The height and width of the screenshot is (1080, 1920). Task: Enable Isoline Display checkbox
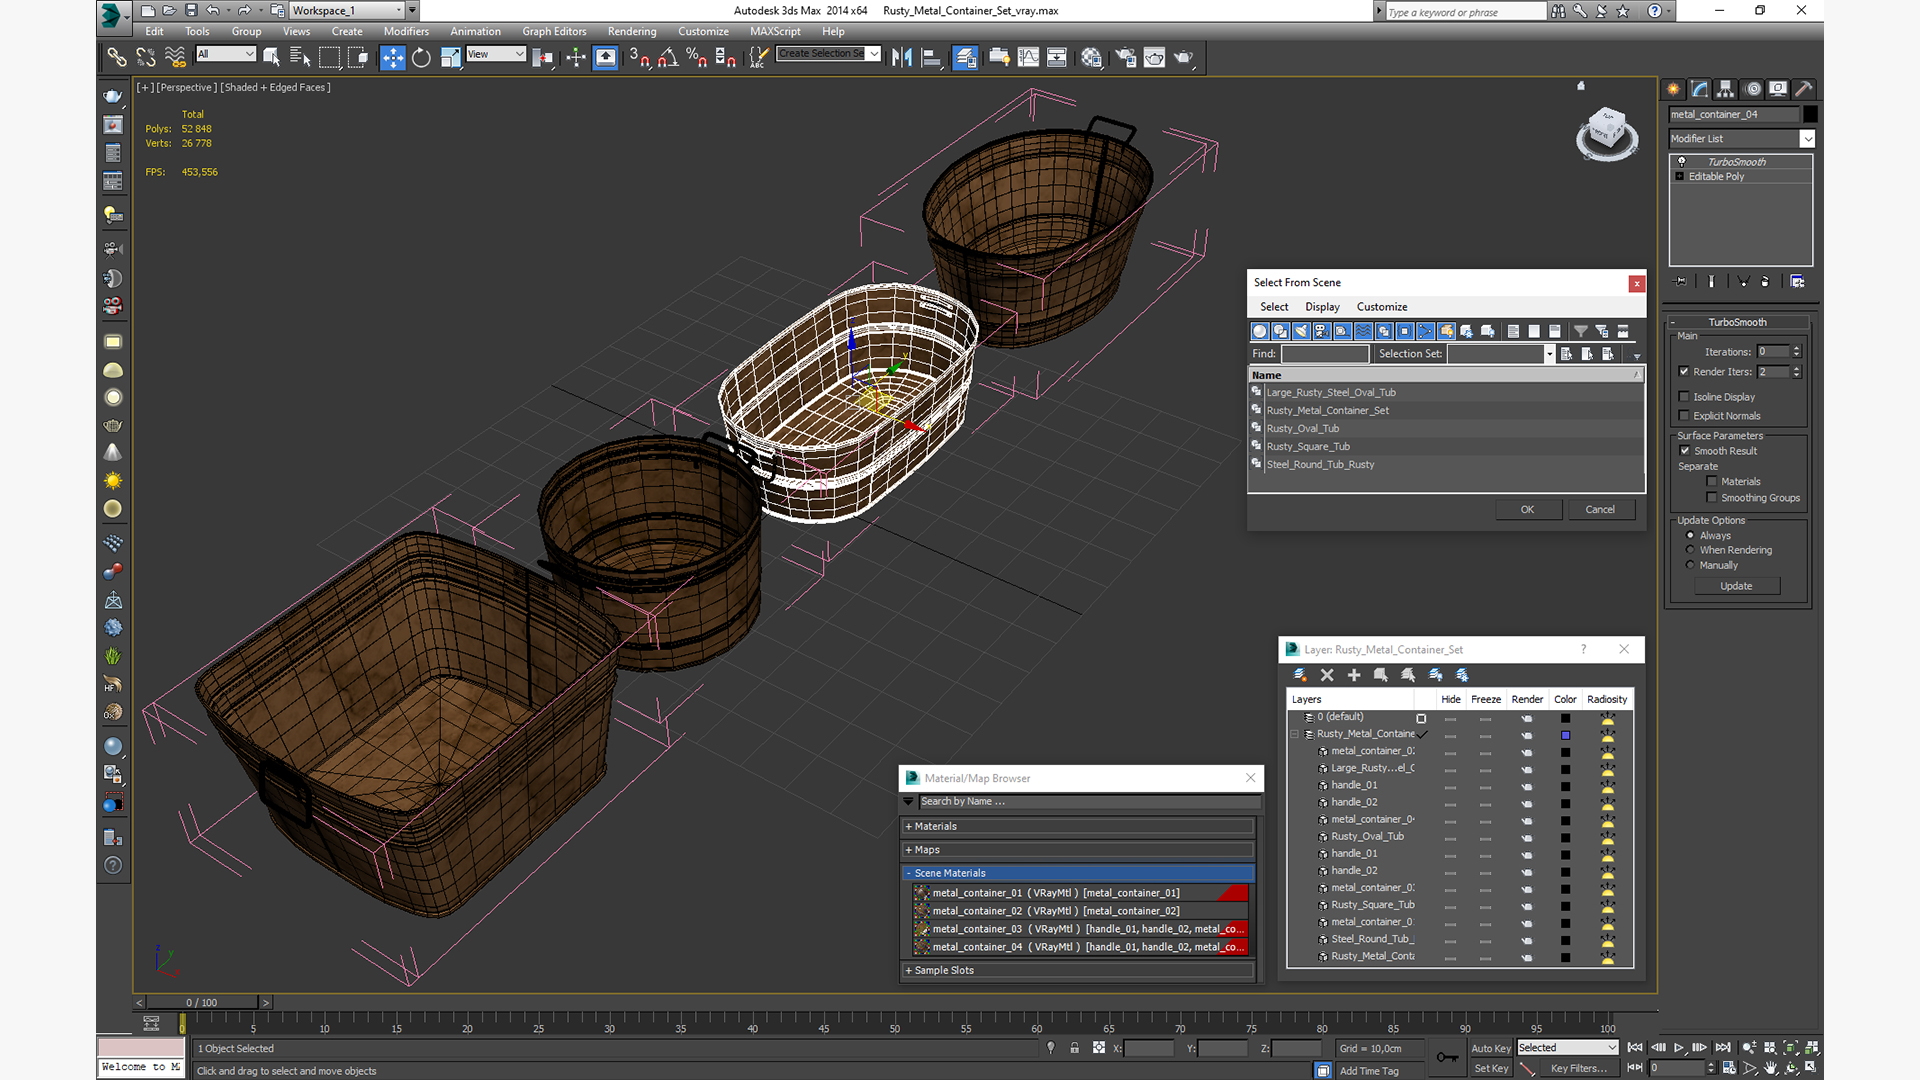coord(1685,396)
